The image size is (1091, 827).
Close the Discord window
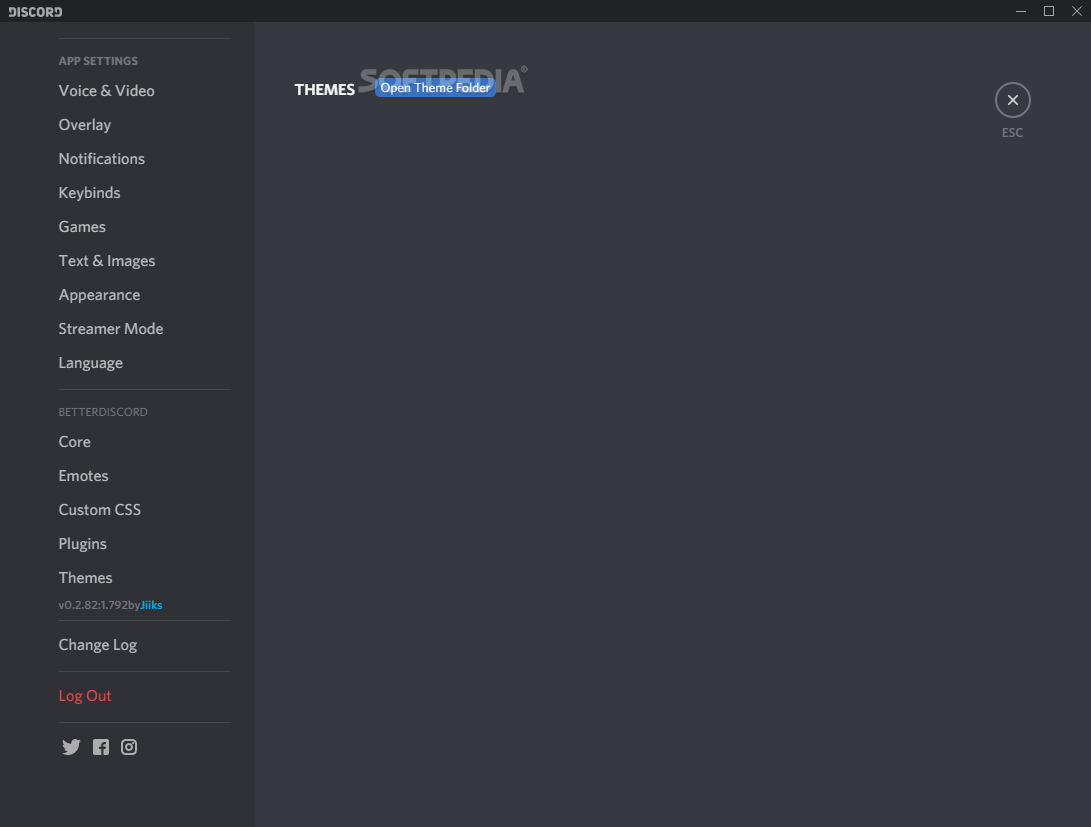pos(1076,11)
